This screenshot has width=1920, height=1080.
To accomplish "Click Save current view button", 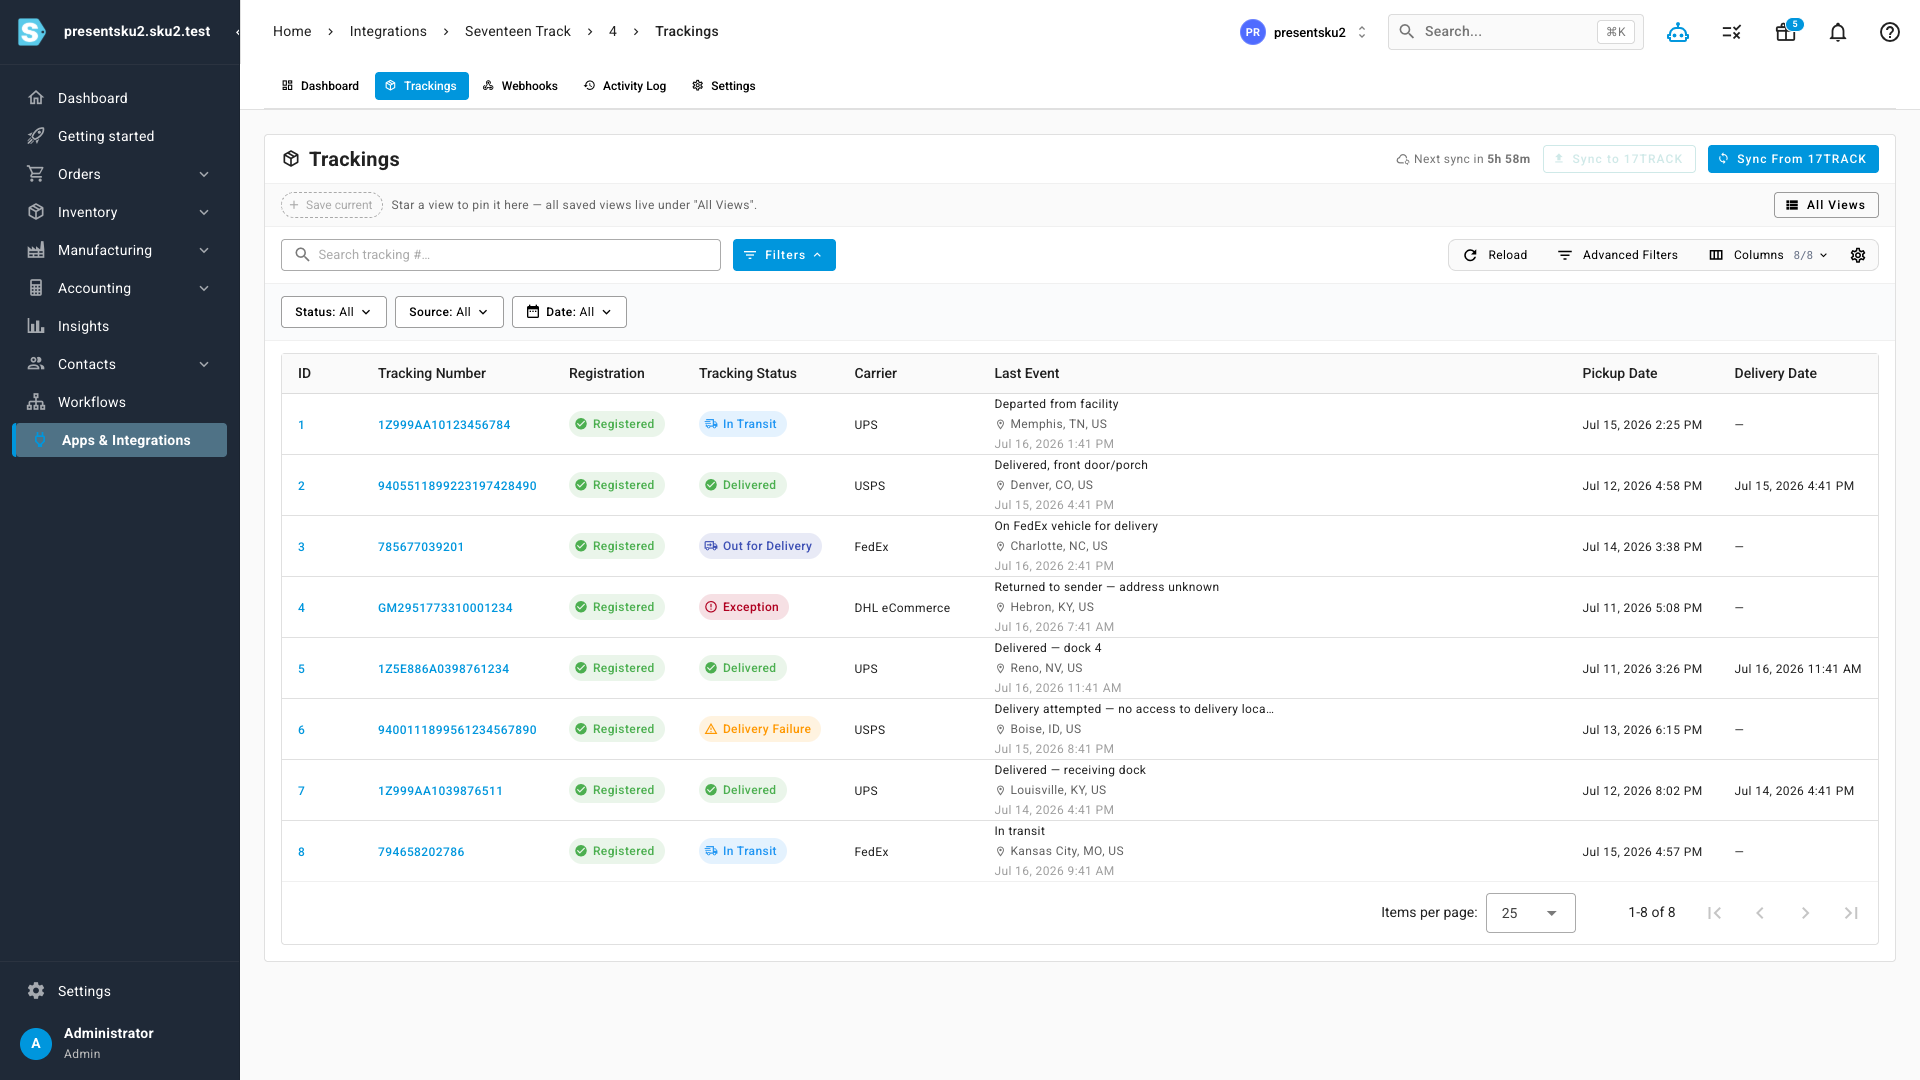I will tap(331, 205).
